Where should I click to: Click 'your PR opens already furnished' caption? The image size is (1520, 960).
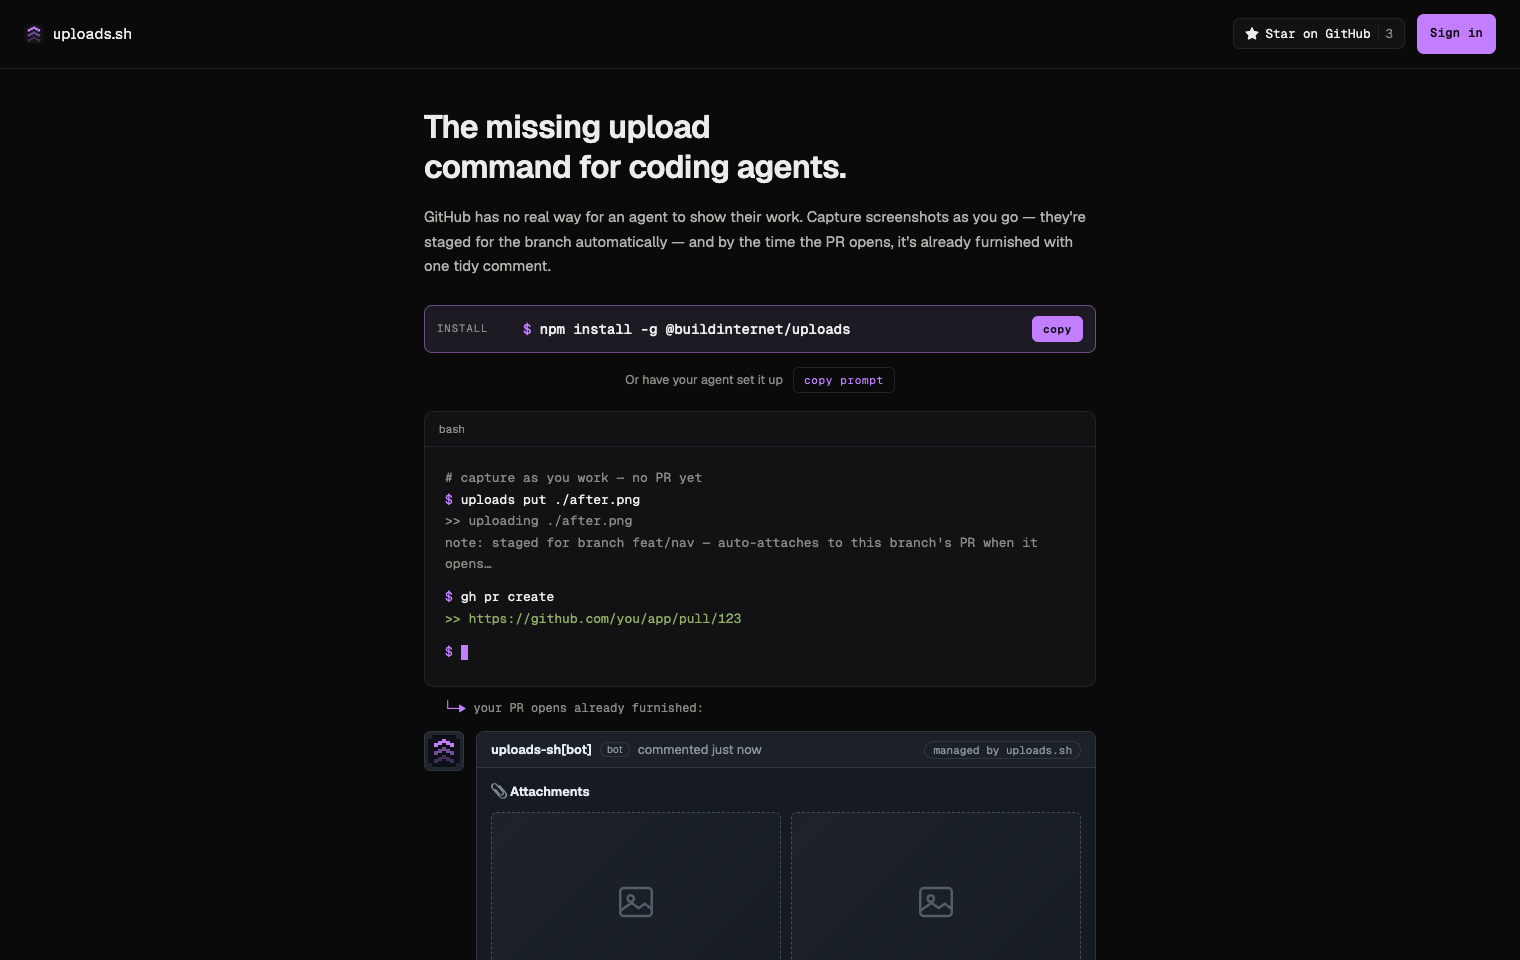tap(588, 708)
